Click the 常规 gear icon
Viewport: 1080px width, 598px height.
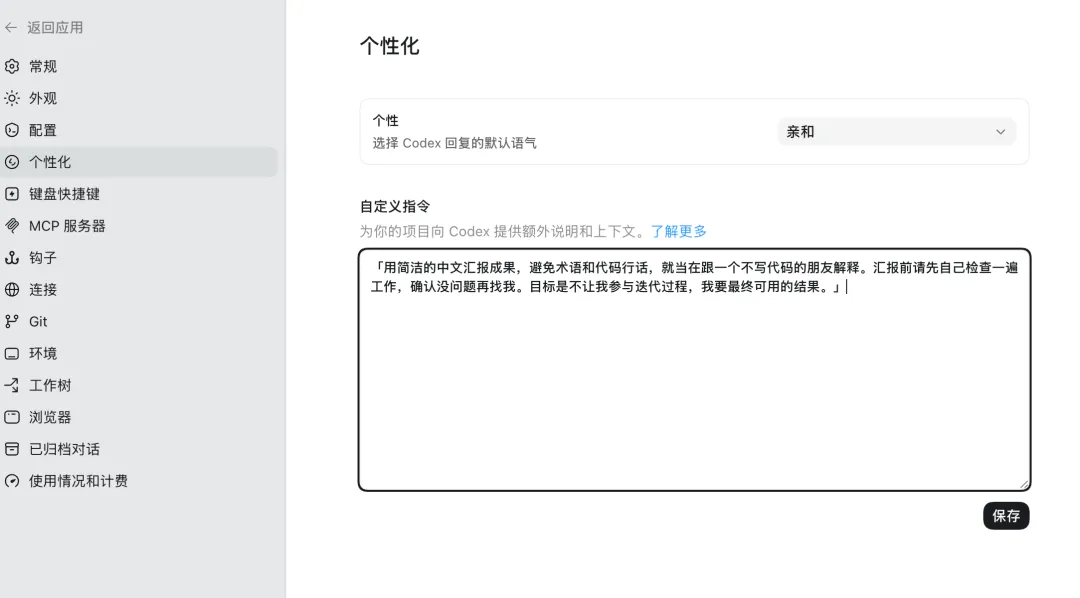click(x=12, y=66)
